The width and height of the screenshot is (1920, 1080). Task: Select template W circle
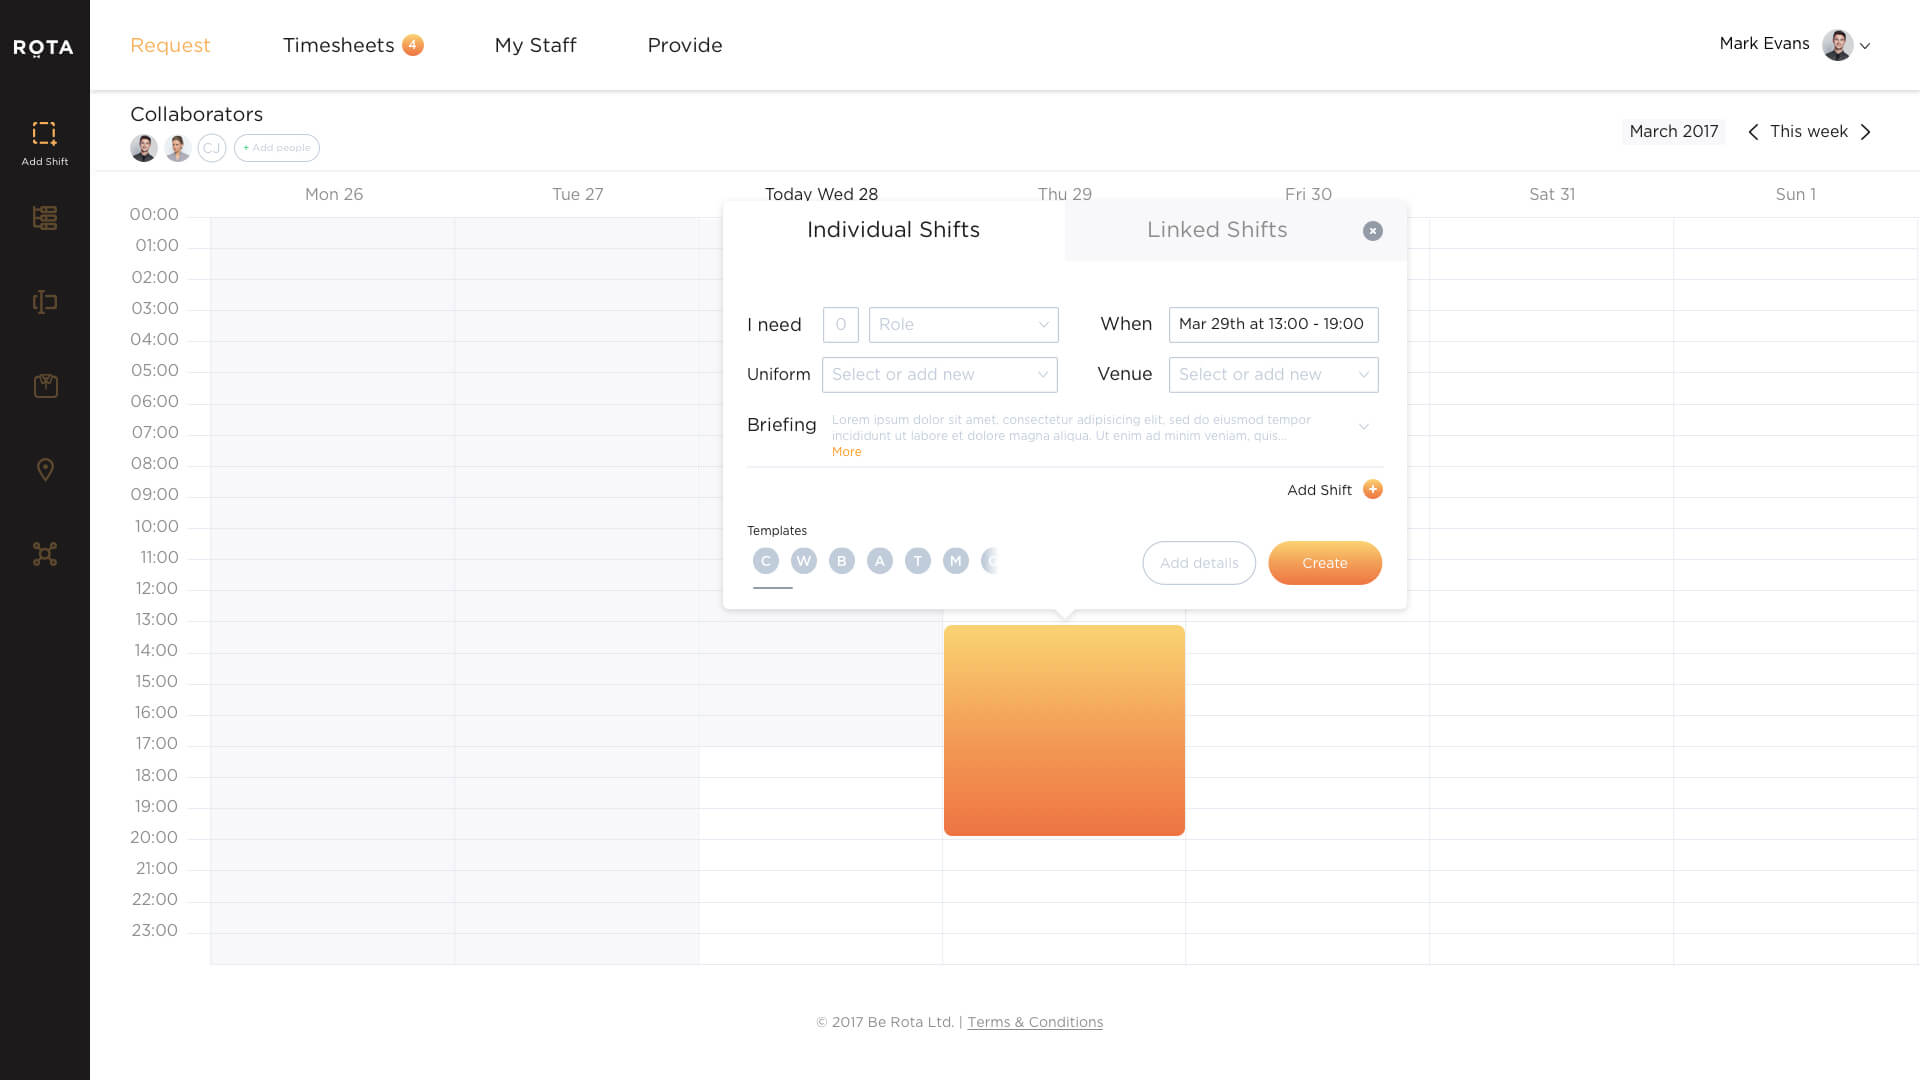804,561
